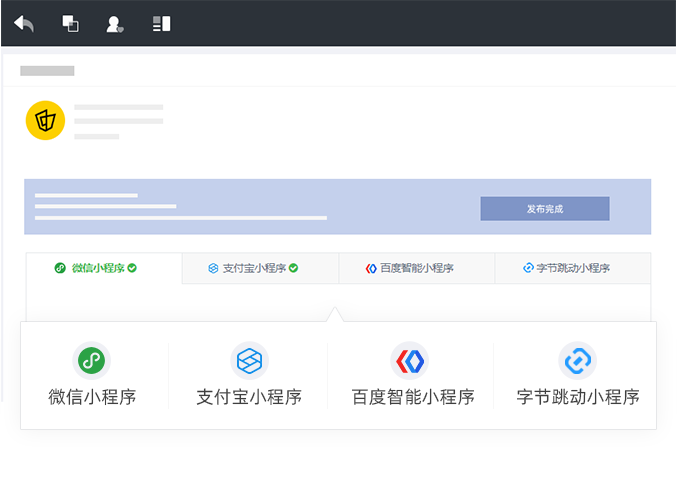Click the large 字节跳动小程序 icon
This screenshot has width=677, height=487.
(577, 359)
